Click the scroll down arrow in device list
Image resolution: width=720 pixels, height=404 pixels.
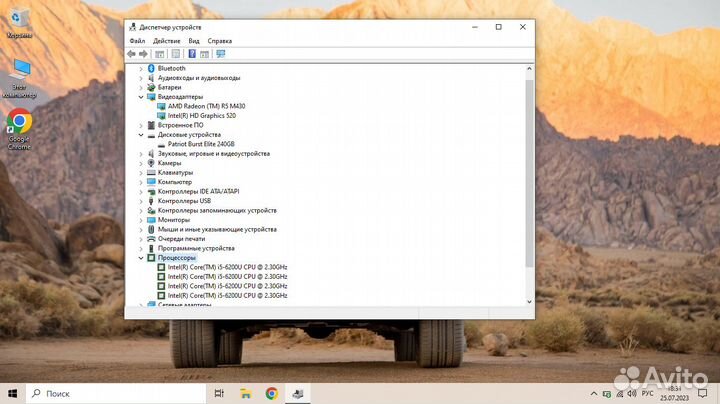[x=529, y=302]
